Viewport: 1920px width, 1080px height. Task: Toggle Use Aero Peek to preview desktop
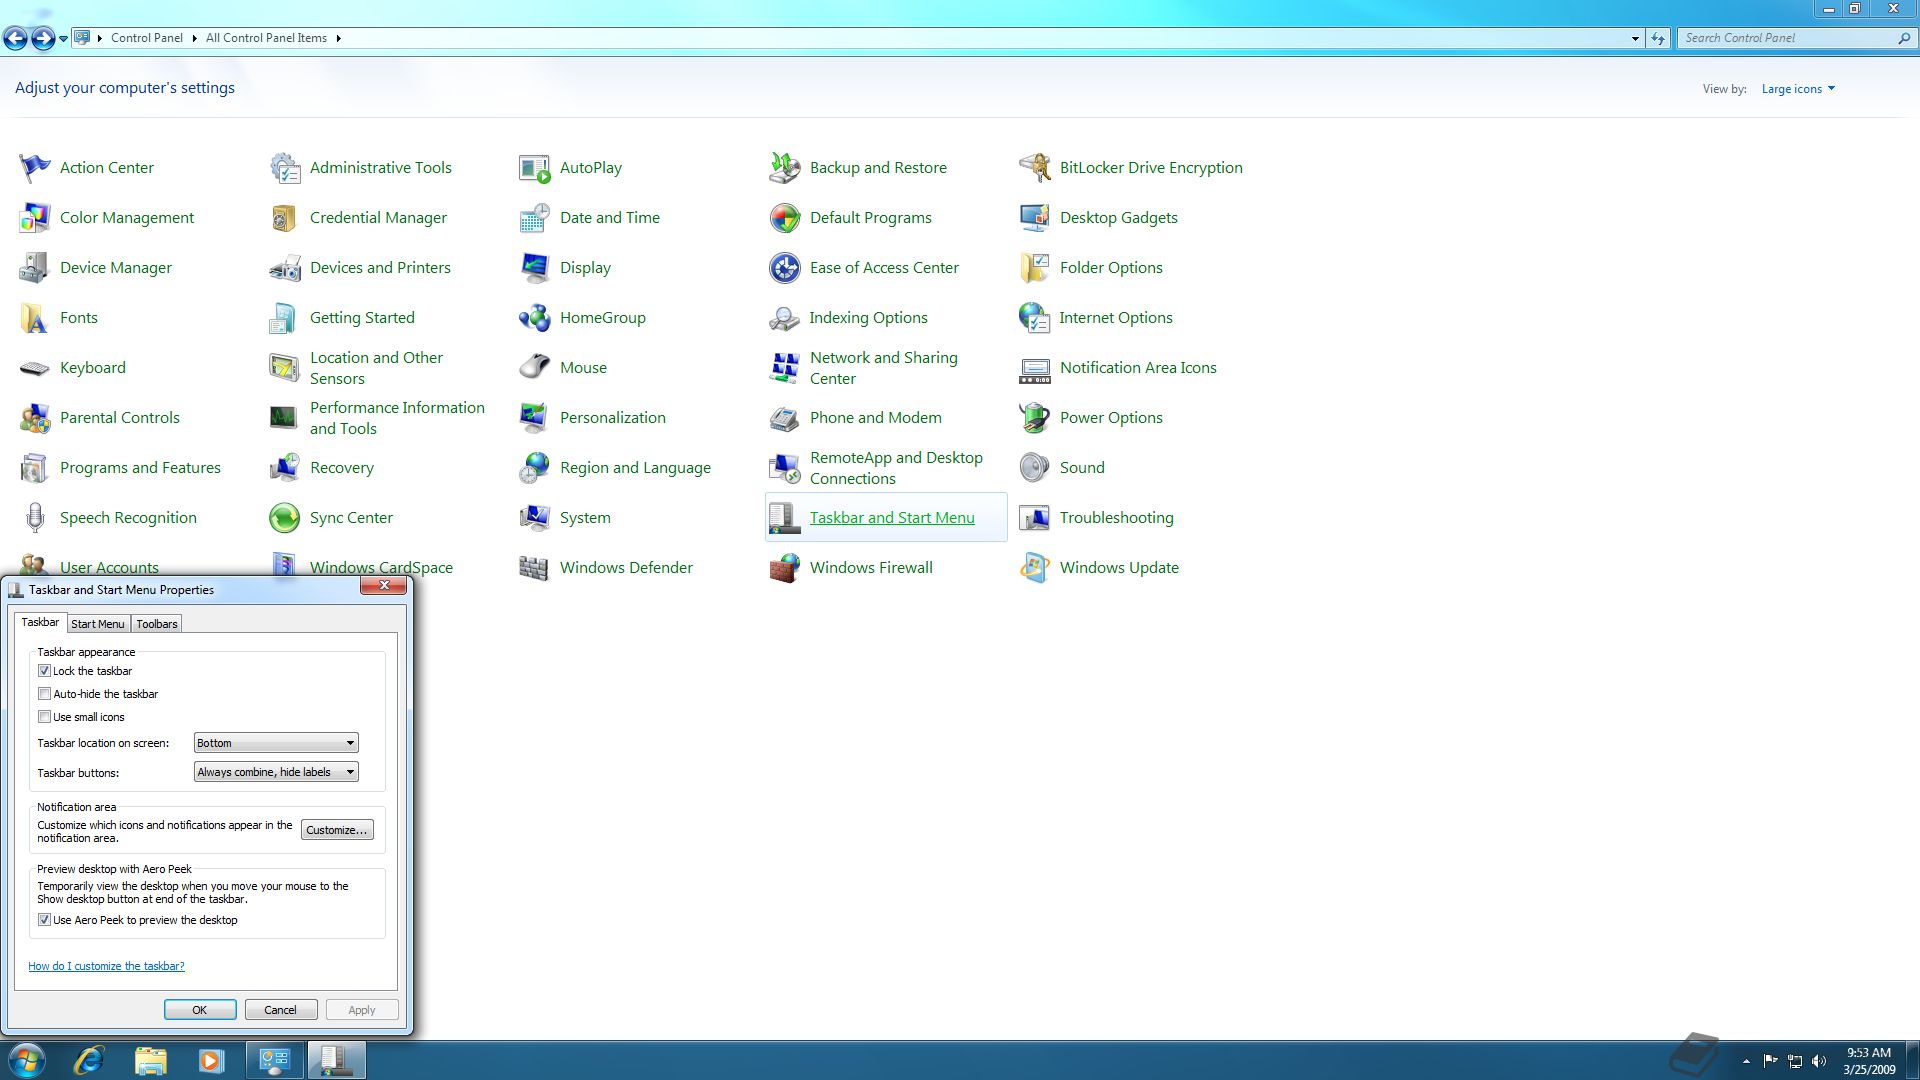click(x=44, y=920)
